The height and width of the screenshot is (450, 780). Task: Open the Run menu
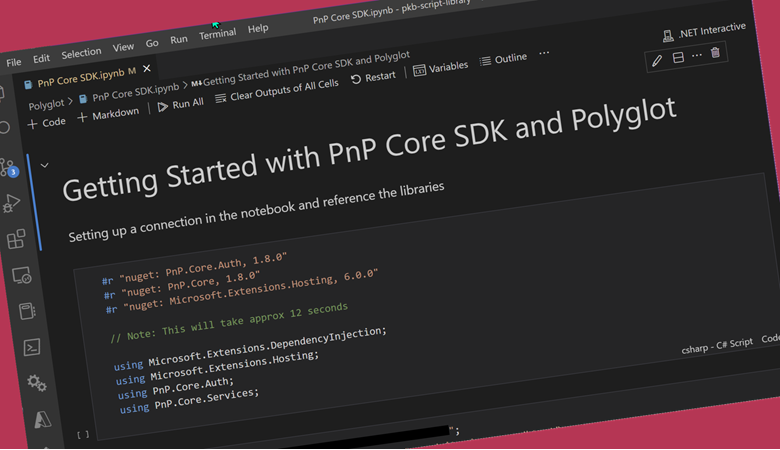point(179,39)
